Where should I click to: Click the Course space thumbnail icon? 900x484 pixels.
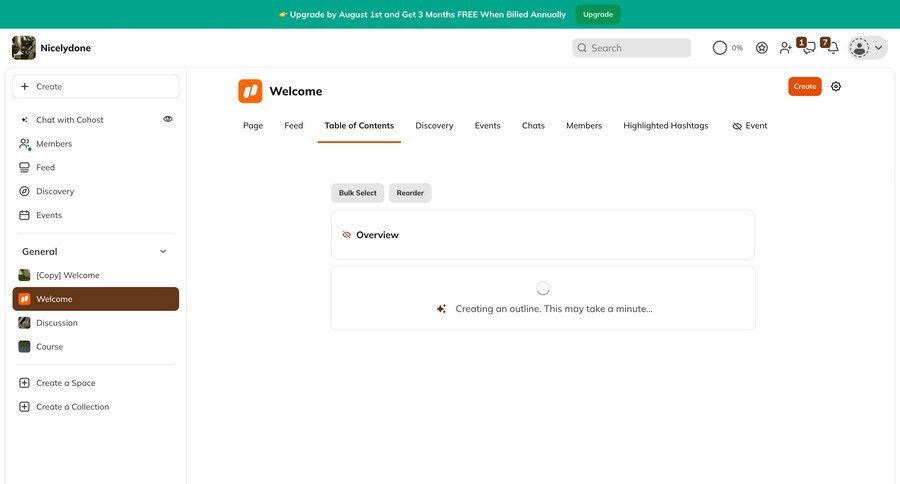click(x=24, y=346)
